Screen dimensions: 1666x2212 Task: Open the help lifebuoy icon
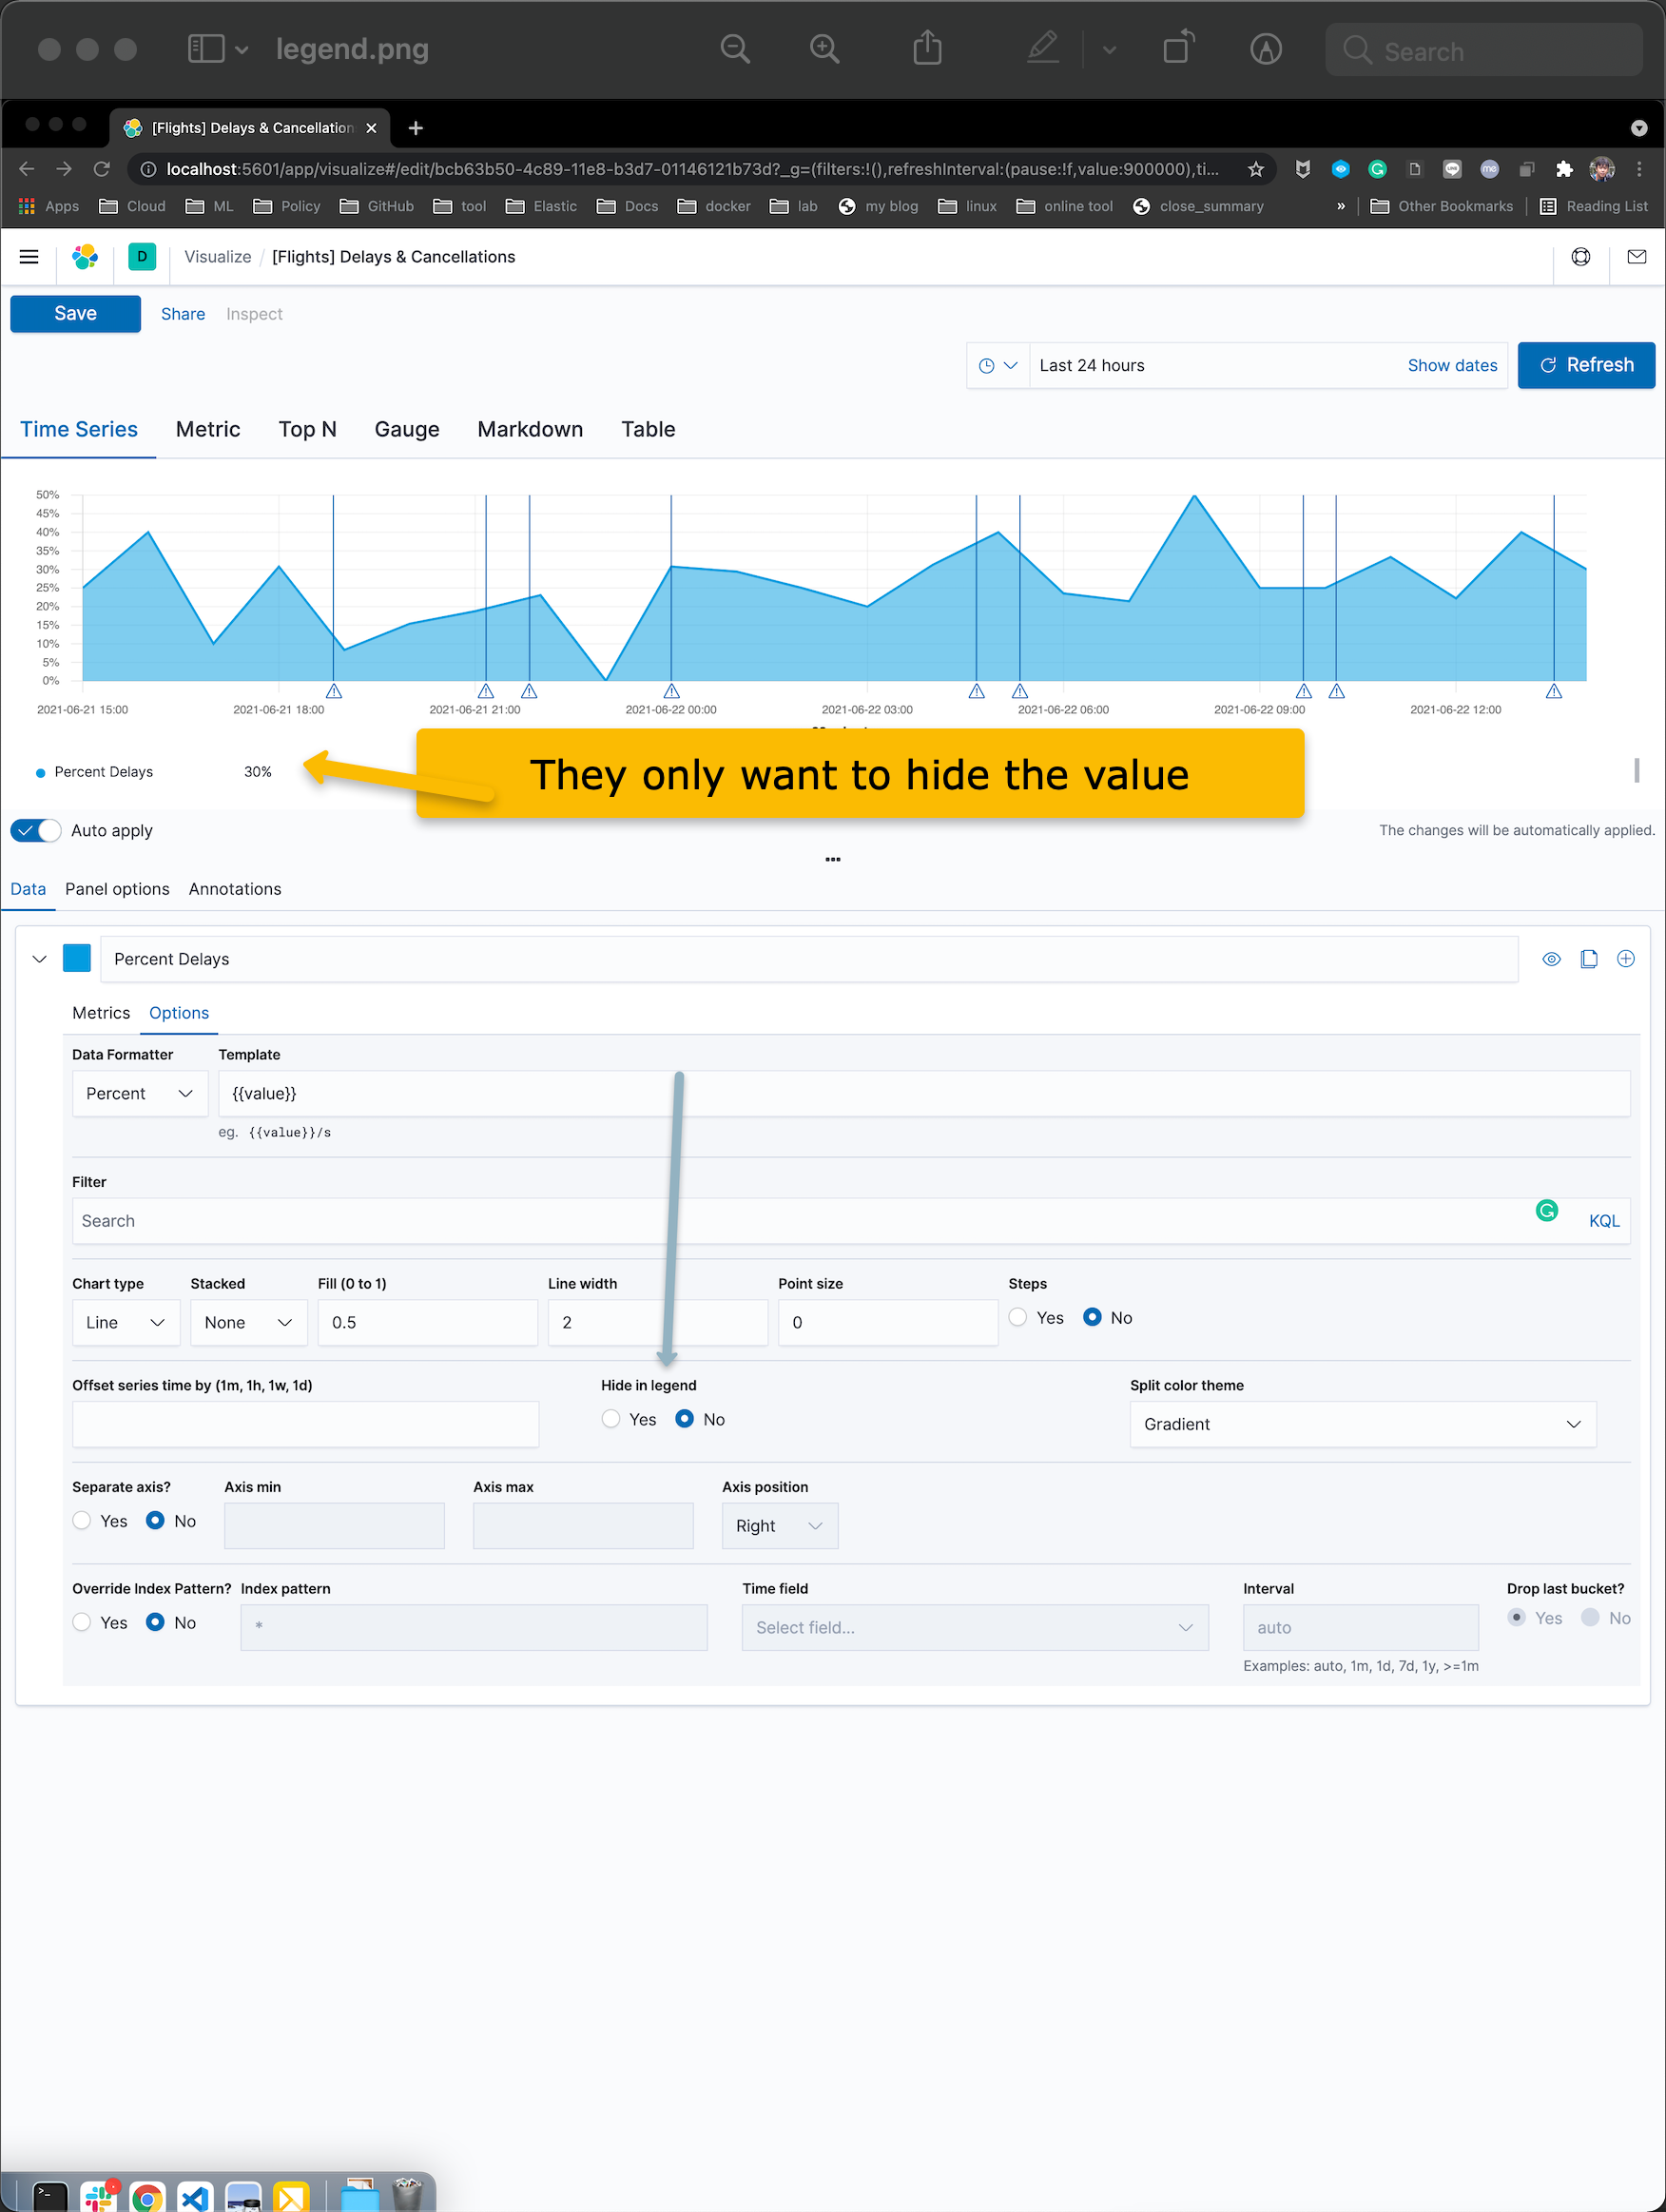tap(1581, 257)
